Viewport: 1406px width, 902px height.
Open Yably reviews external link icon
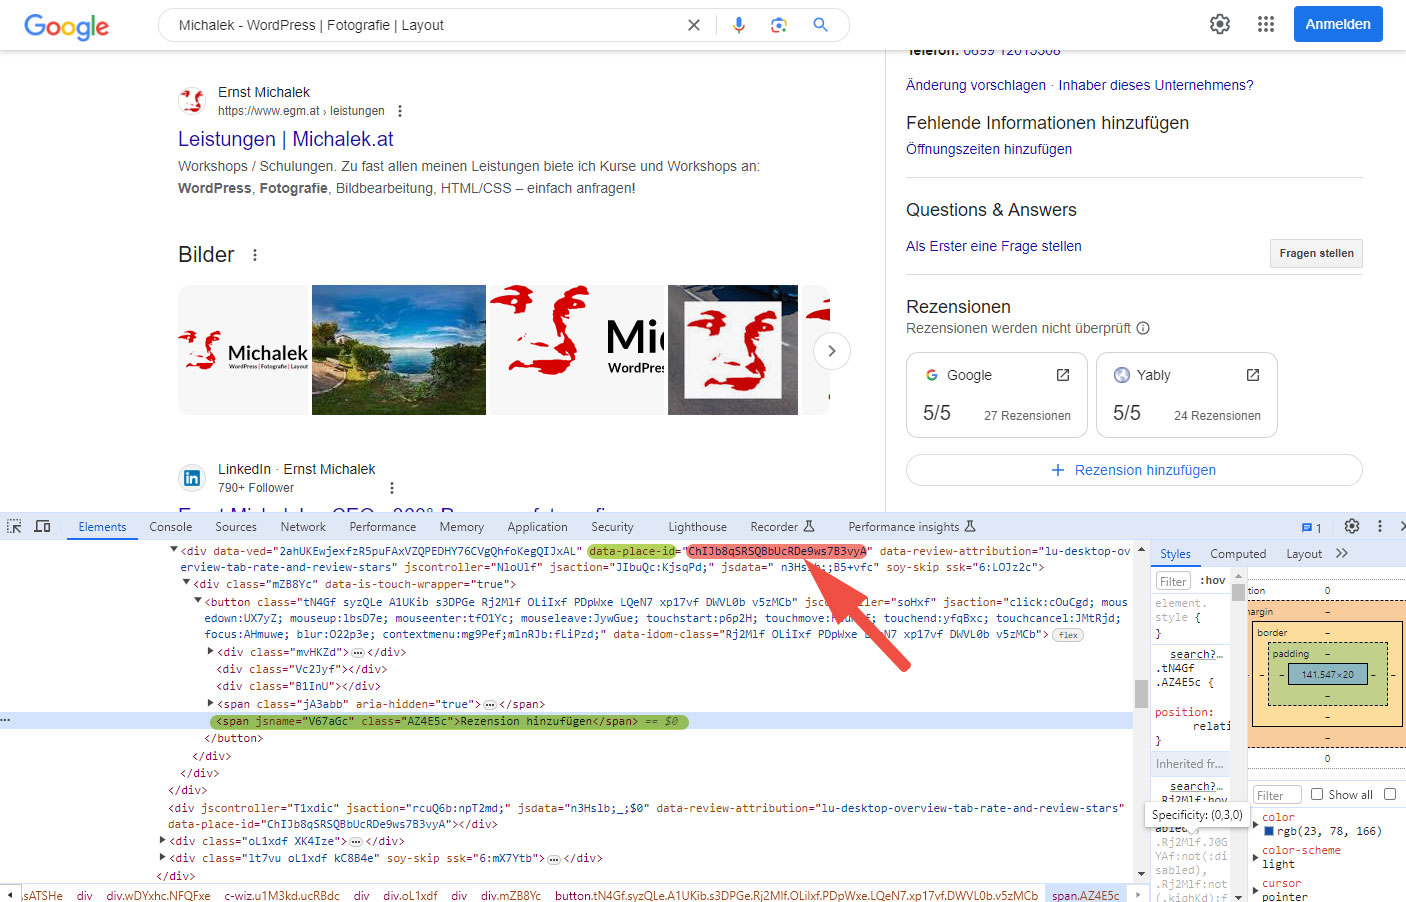click(1253, 375)
